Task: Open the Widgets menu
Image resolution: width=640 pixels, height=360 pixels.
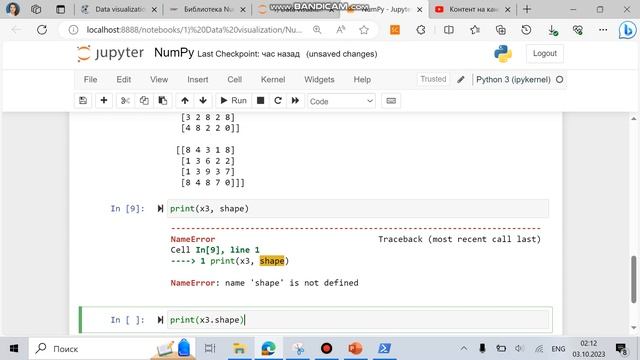Action: click(319, 80)
